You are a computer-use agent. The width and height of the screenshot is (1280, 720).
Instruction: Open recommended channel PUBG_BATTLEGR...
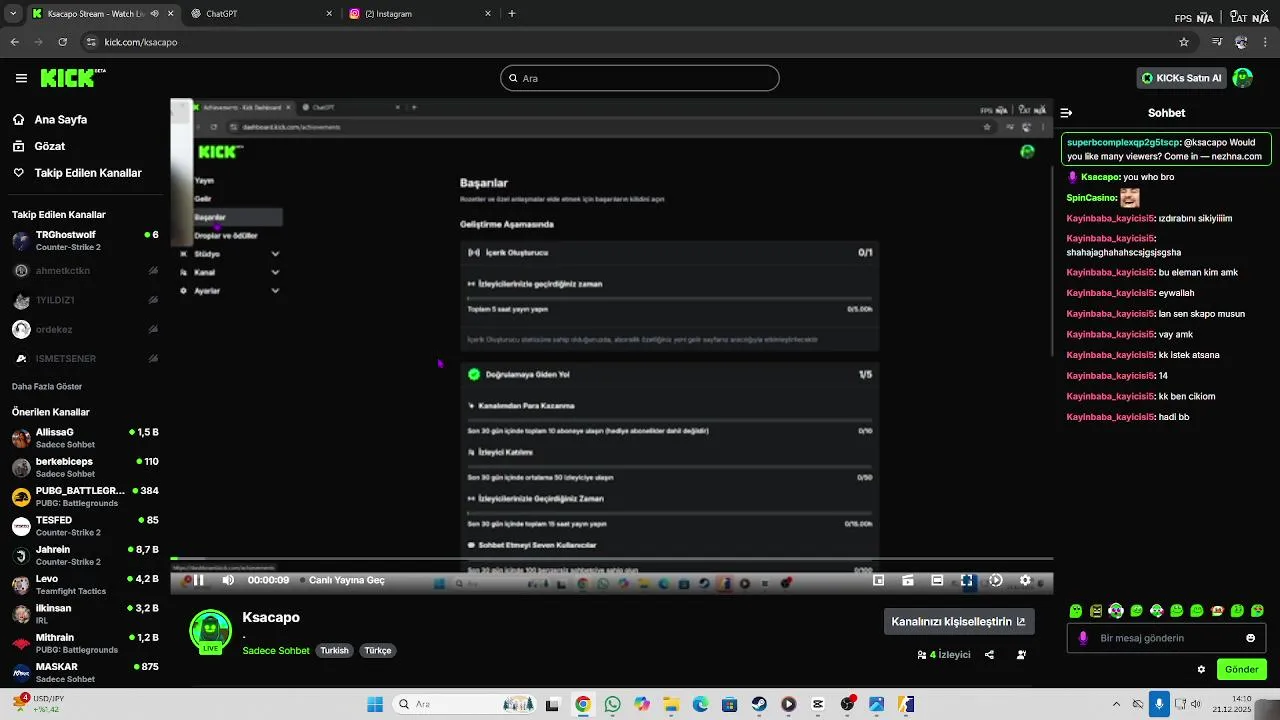[x=85, y=496]
